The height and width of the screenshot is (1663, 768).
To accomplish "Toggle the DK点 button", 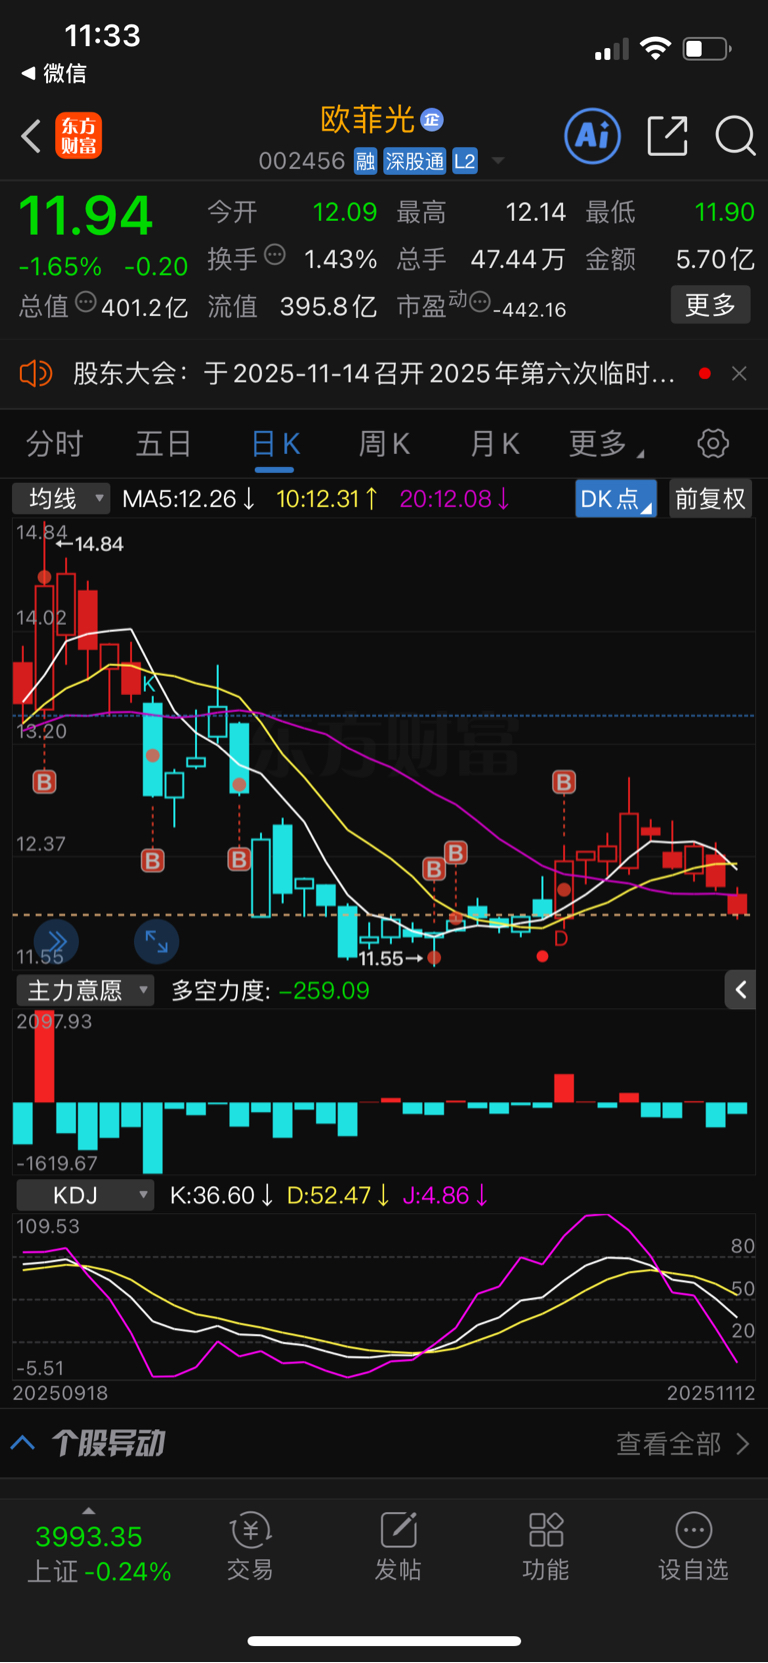I will pyautogui.click(x=615, y=498).
